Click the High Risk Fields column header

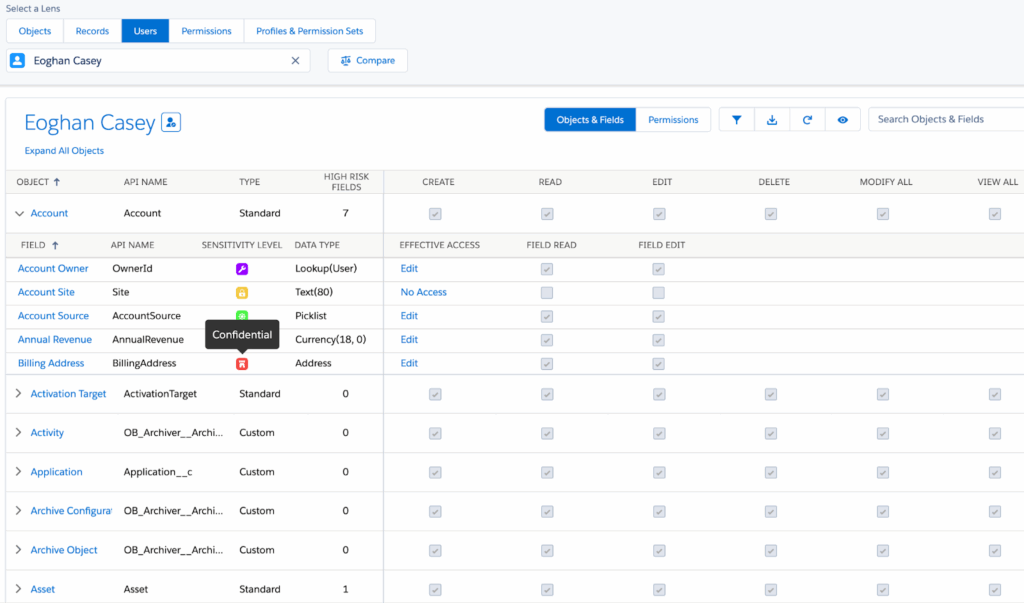(x=346, y=182)
